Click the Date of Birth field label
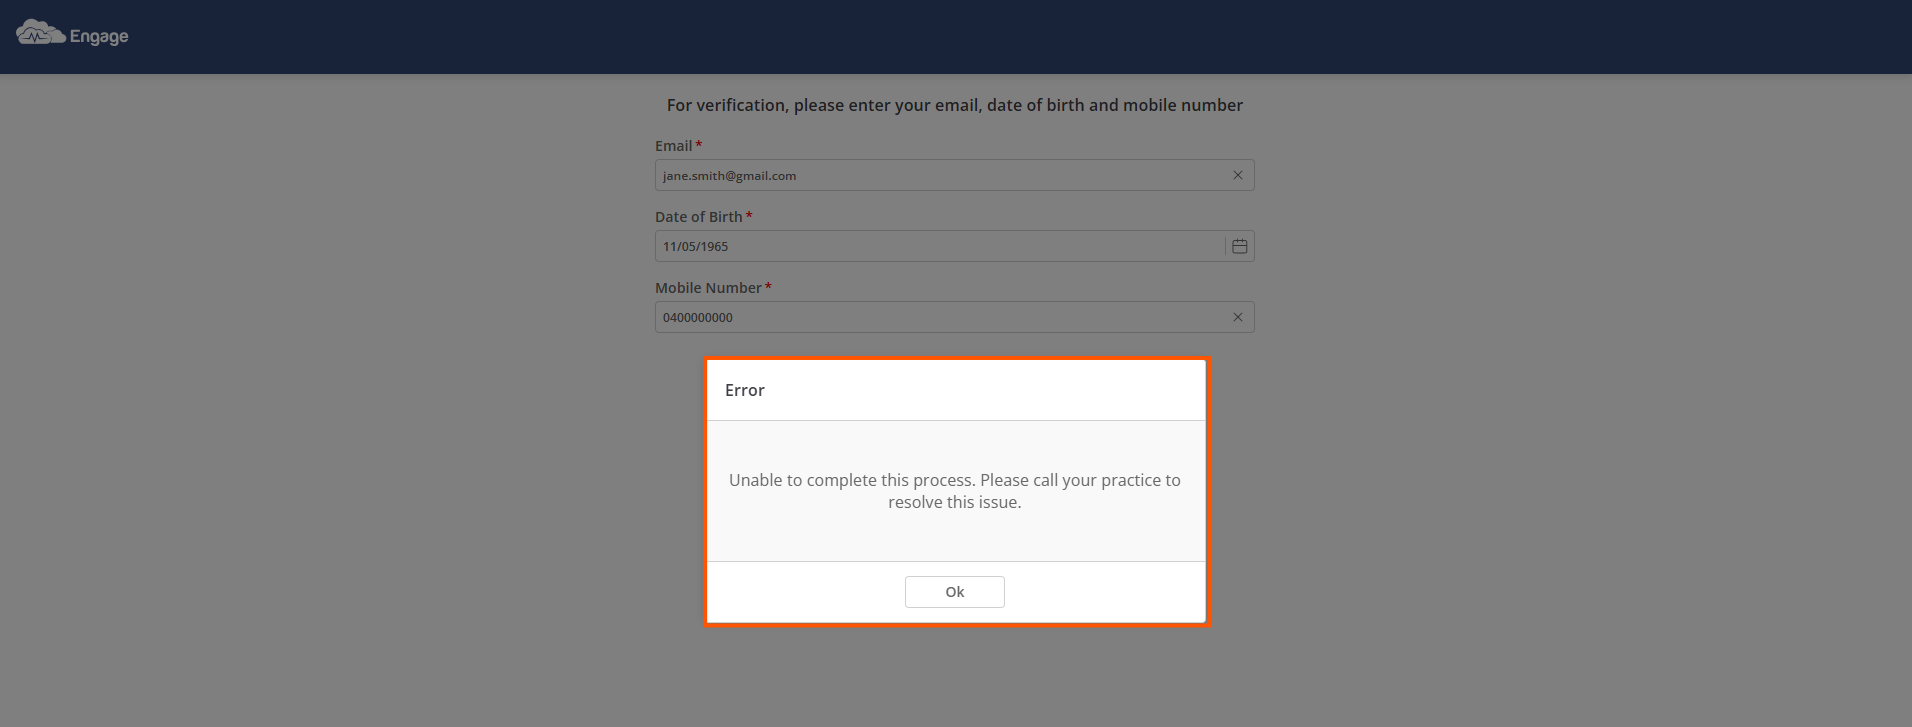 point(698,217)
